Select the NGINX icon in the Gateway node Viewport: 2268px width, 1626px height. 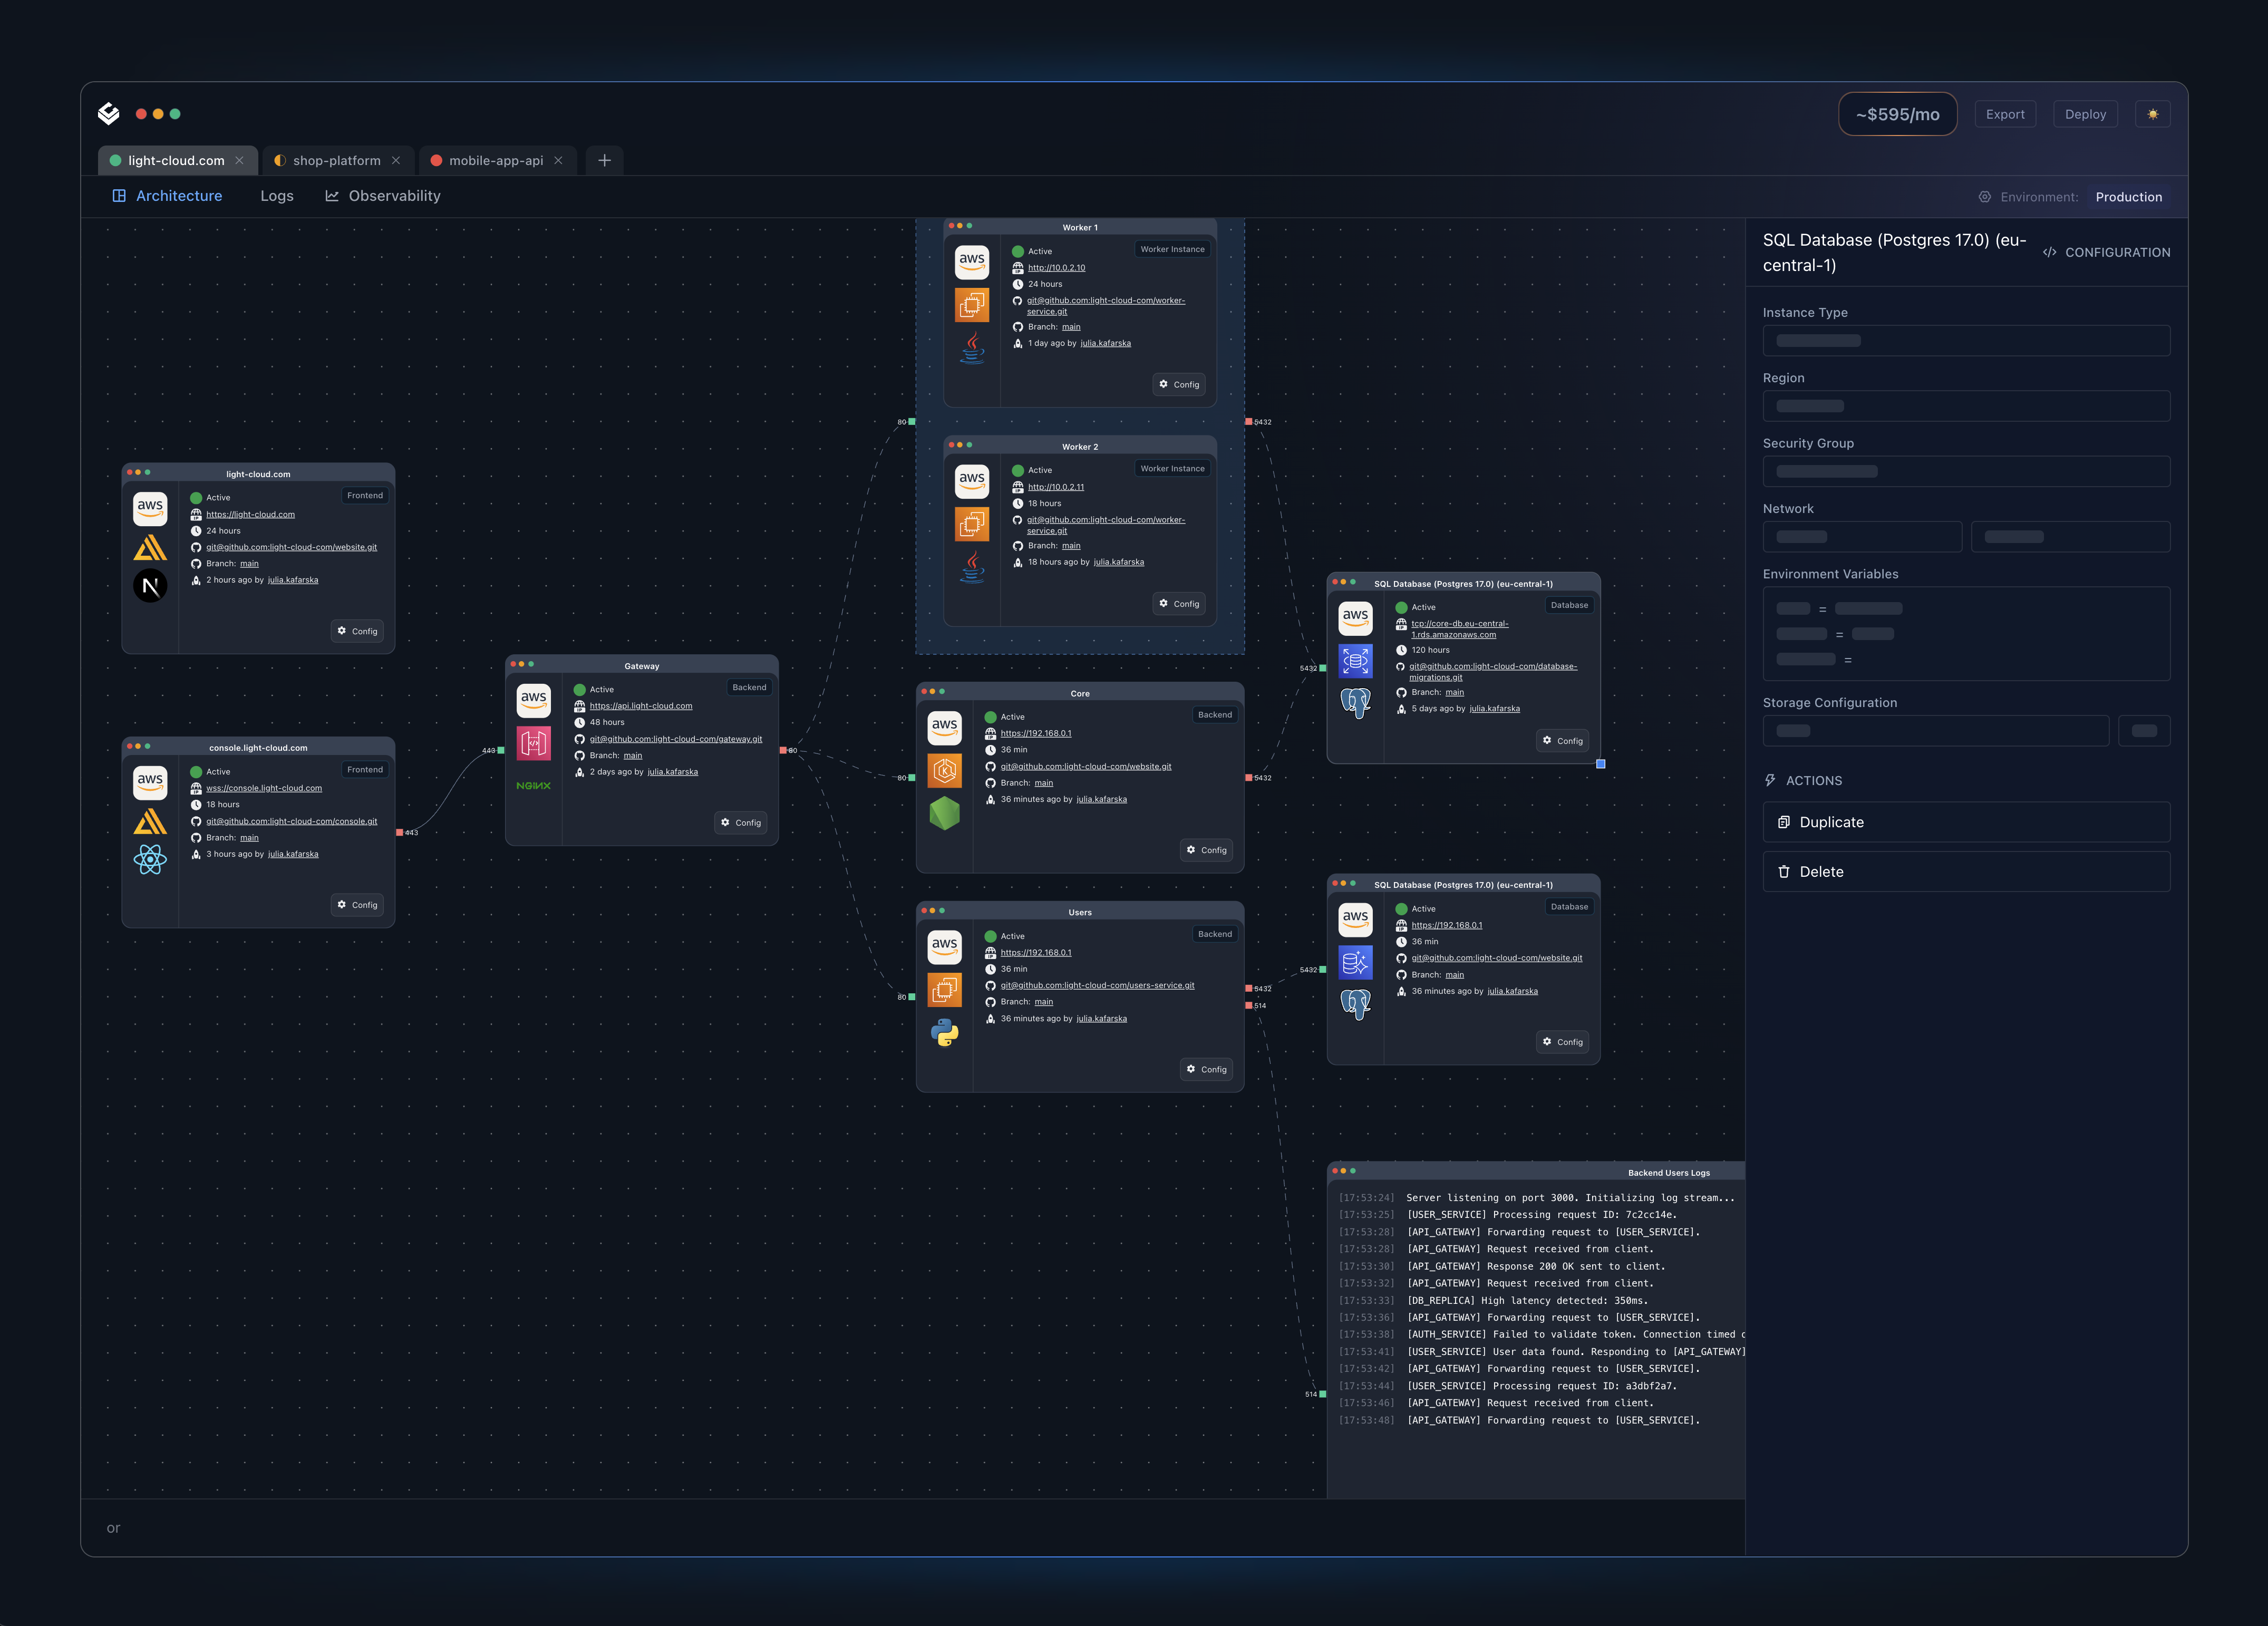click(x=533, y=786)
